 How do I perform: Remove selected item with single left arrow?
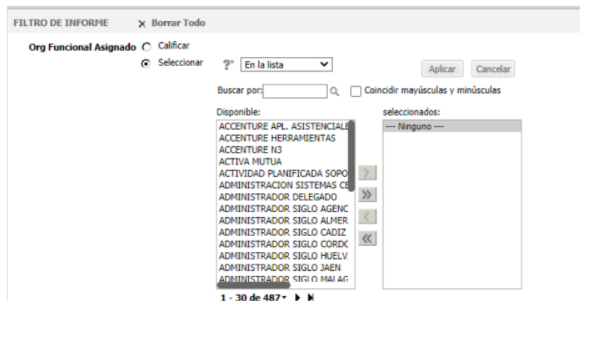tap(367, 217)
